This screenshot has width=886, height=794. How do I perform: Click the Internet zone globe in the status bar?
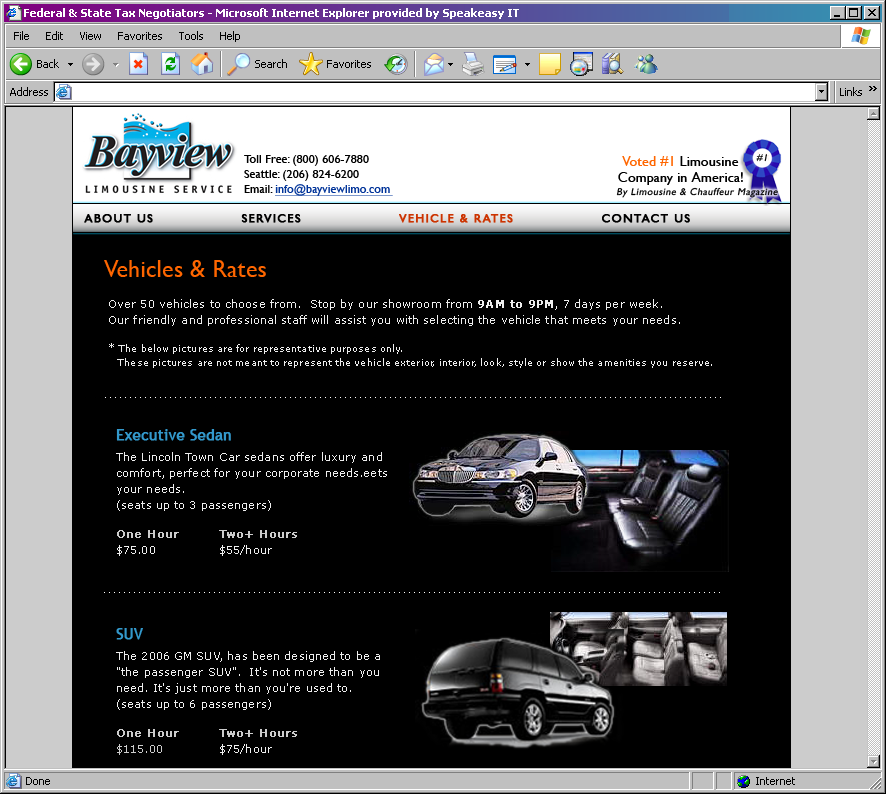point(744,781)
